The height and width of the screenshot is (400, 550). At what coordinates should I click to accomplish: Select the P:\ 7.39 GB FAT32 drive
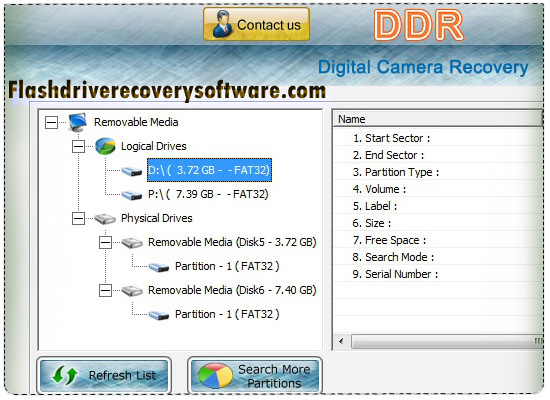click(208, 194)
